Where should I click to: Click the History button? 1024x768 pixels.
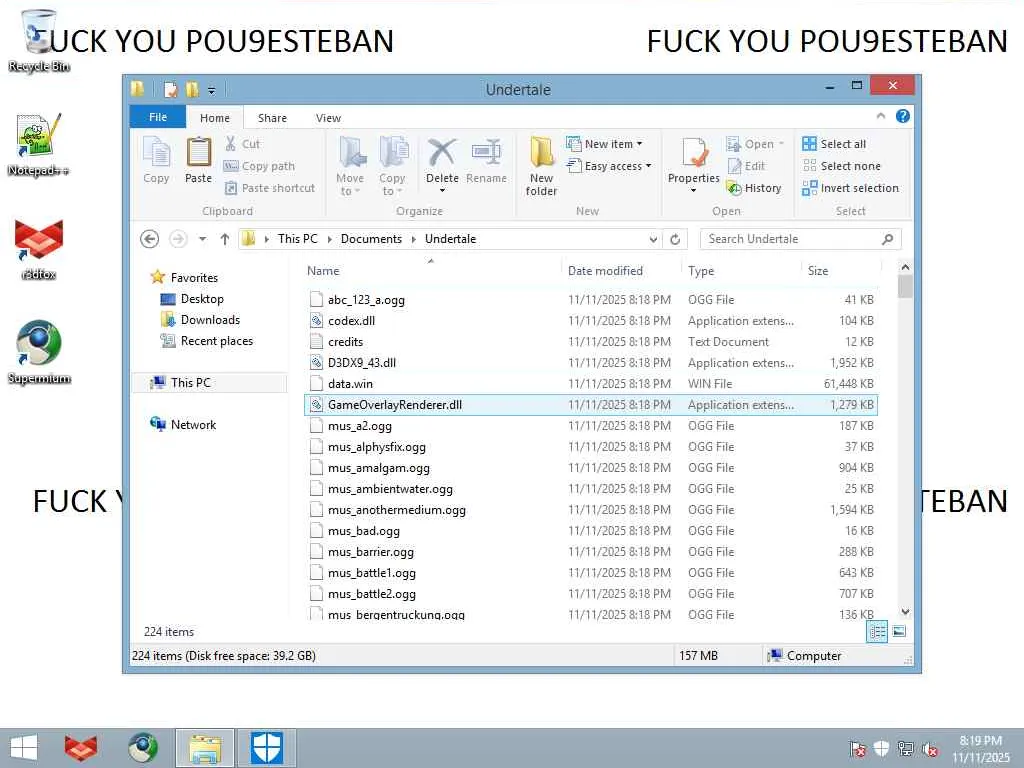754,188
